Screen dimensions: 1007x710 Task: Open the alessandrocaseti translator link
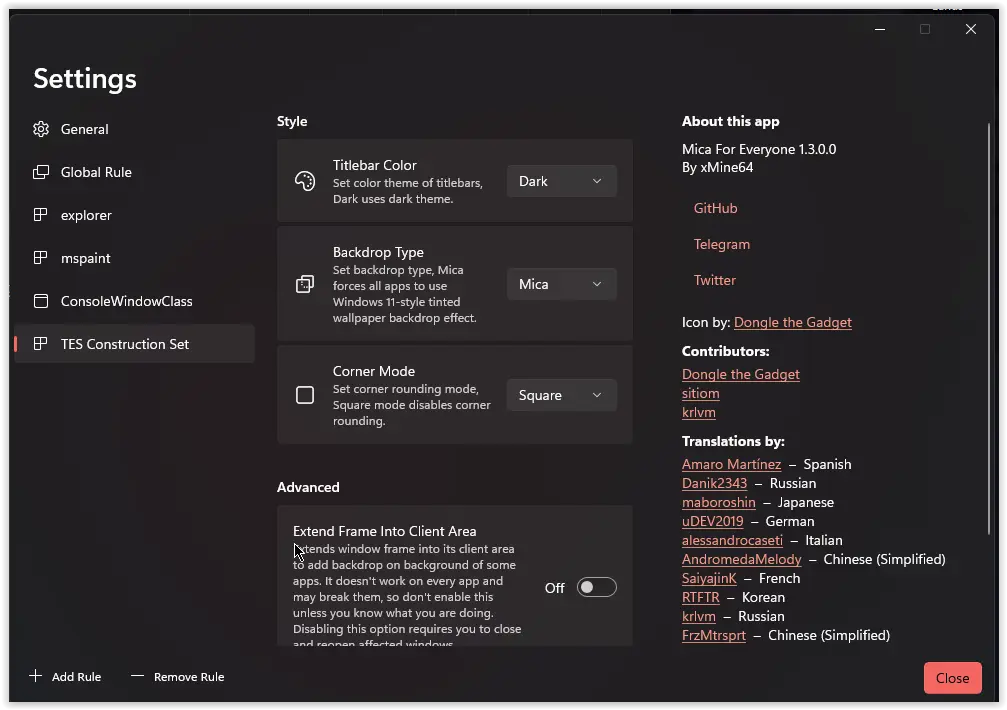point(732,541)
